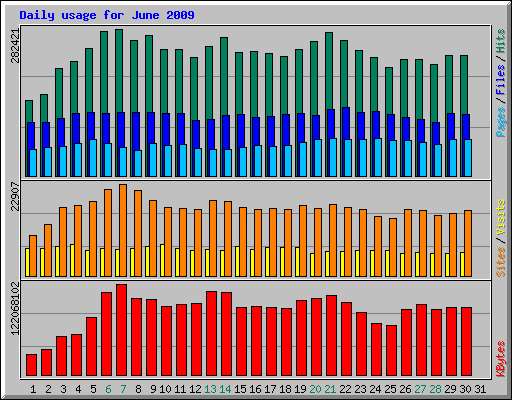Viewport: 512px width, 400px height.
Task: Click day label 24 on the x-axis
Action: pos(375,389)
